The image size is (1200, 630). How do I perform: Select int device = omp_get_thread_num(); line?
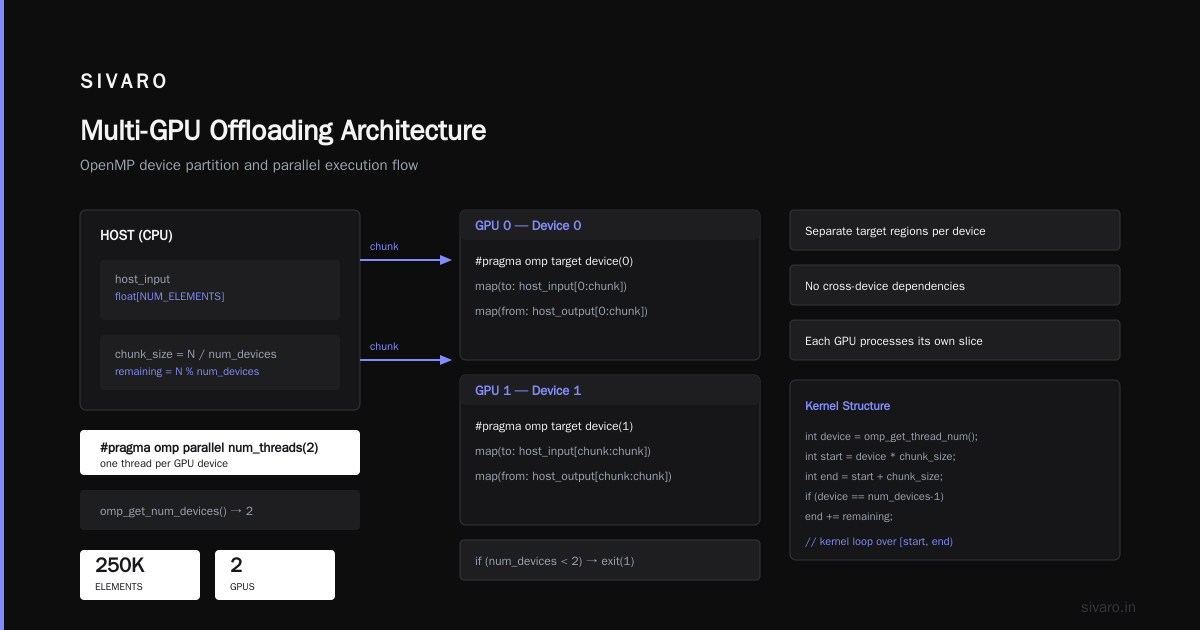pos(891,436)
